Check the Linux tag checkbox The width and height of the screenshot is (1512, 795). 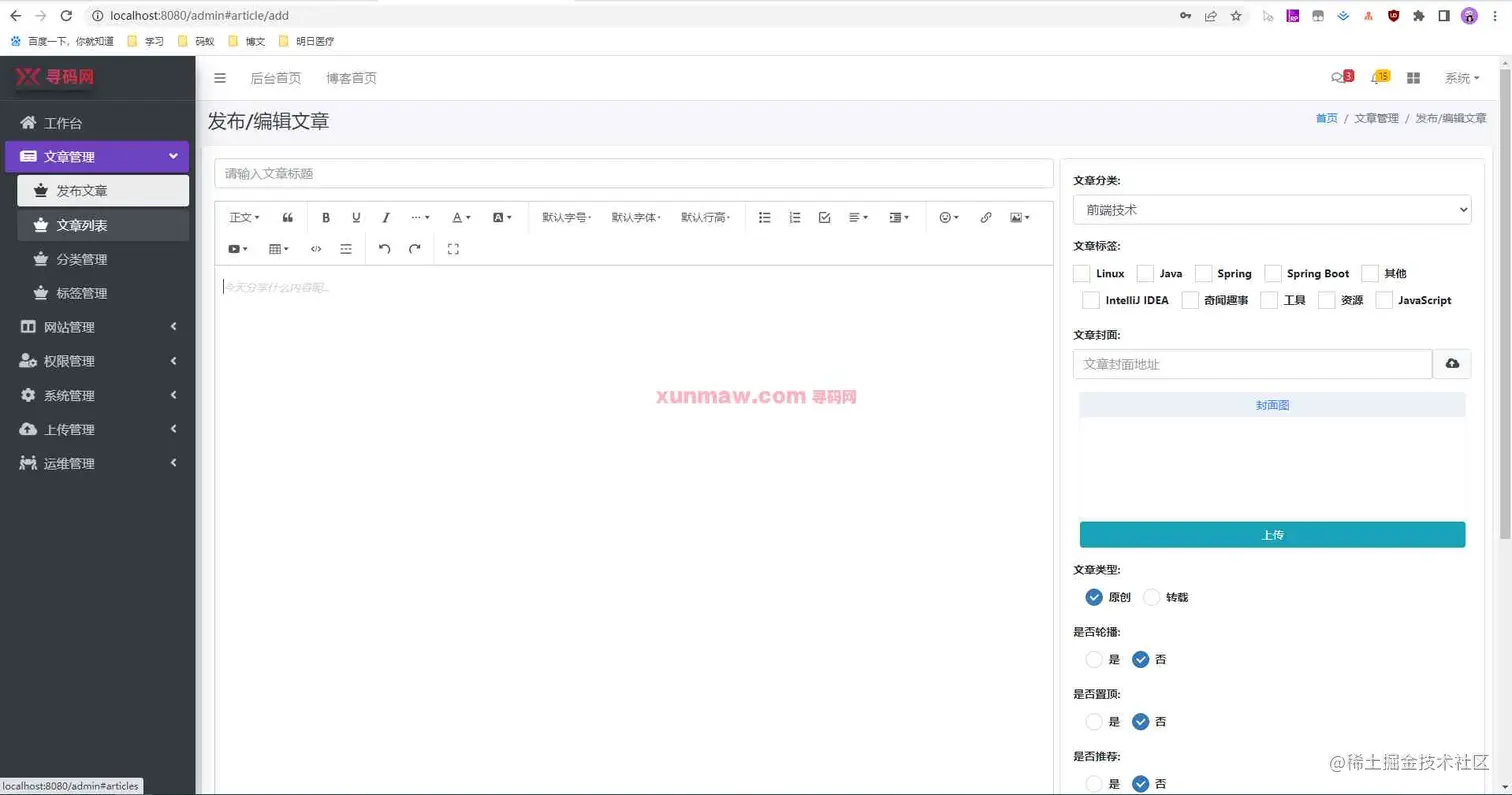coord(1081,274)
